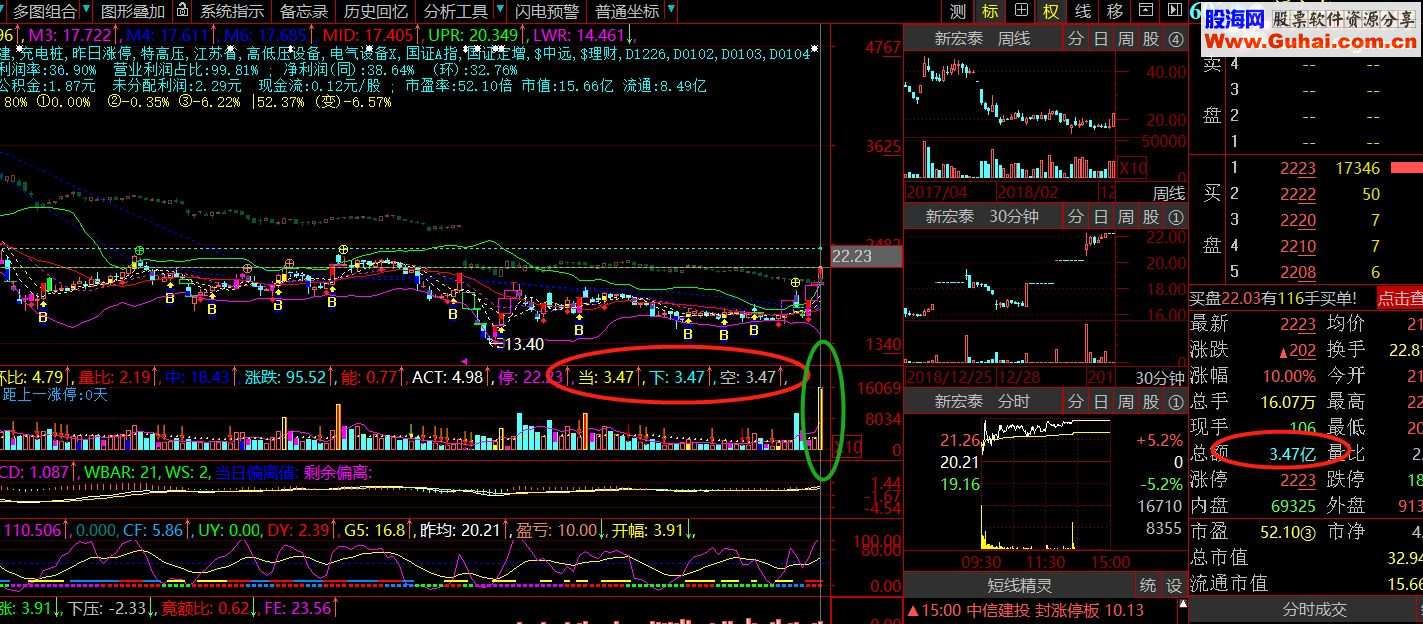1423x624 pixels.
Task: Expand the dropdown arrow beside 多图组合
Action: (x=85, y=11)
